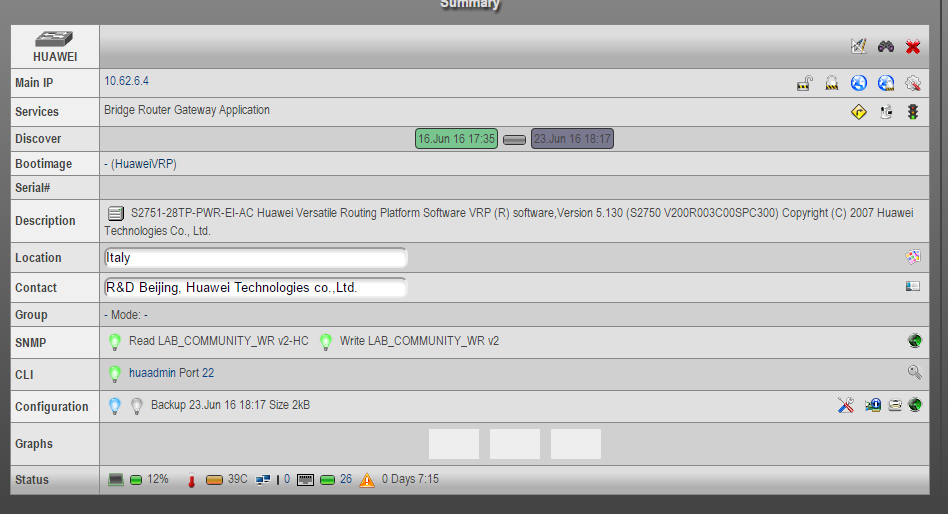948x514 pixels.
Task: Click the gear with pencil icon
Action: pyautogui.click(x=913, y=83)
